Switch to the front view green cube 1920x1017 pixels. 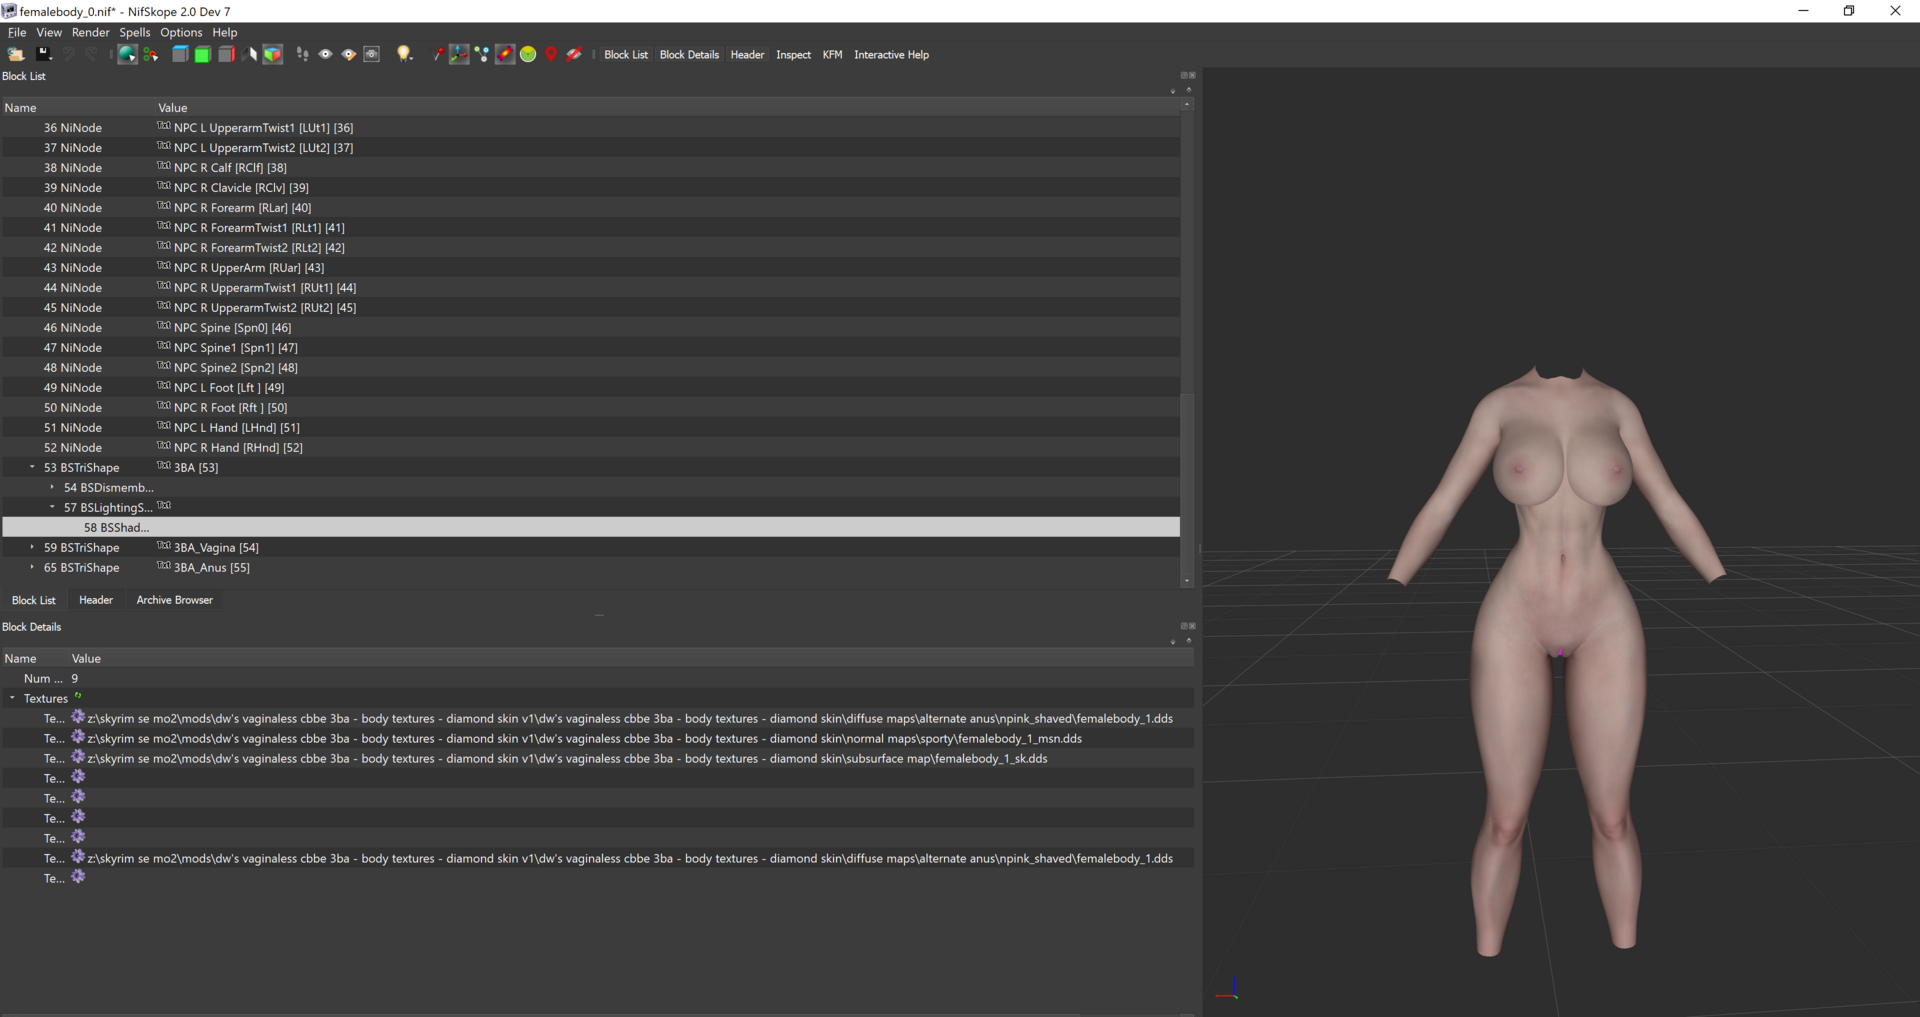click(203, 55)
